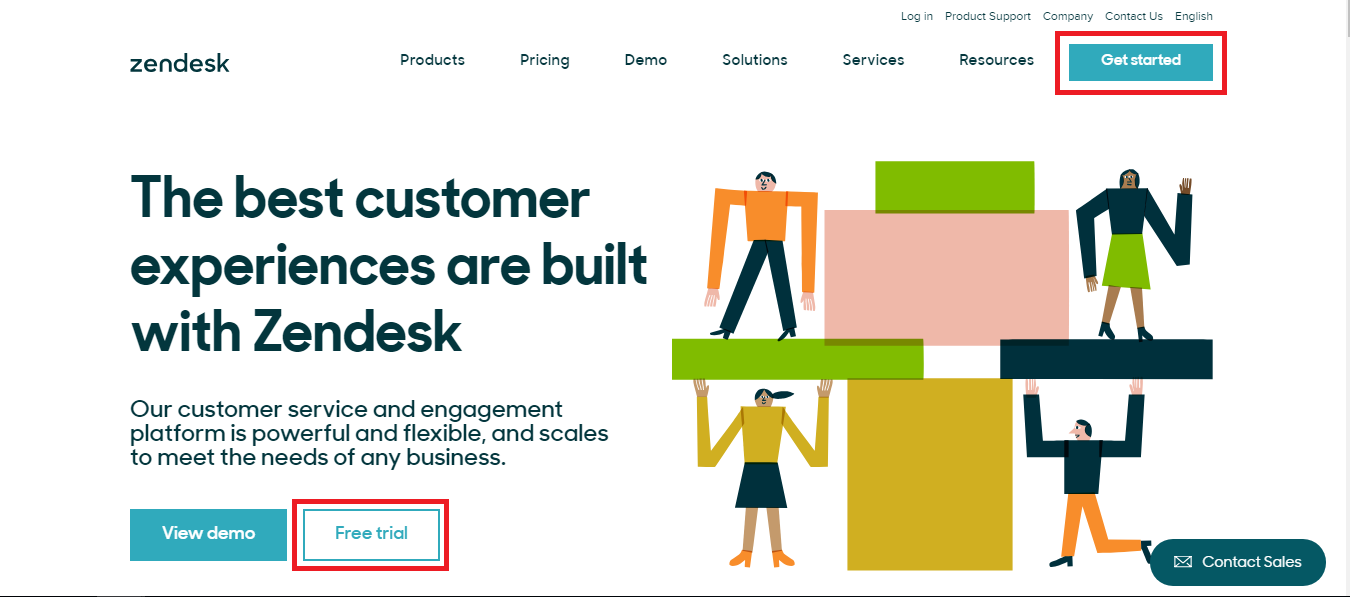Click the View demo button
Viewport: 1350px width, 597px height.
click(x=208, y=534)
